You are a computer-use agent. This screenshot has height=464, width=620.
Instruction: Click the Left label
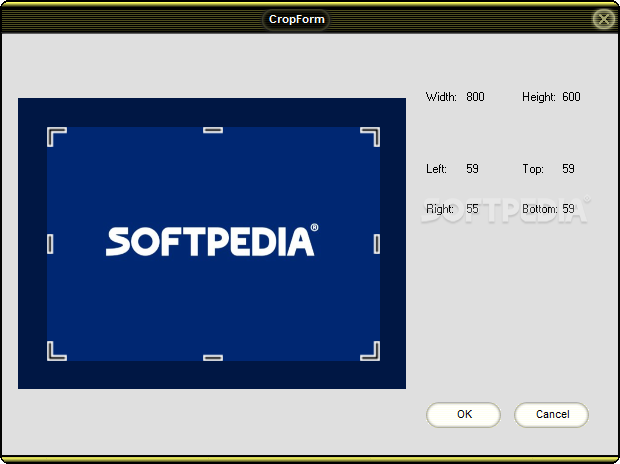click(437, 169)
